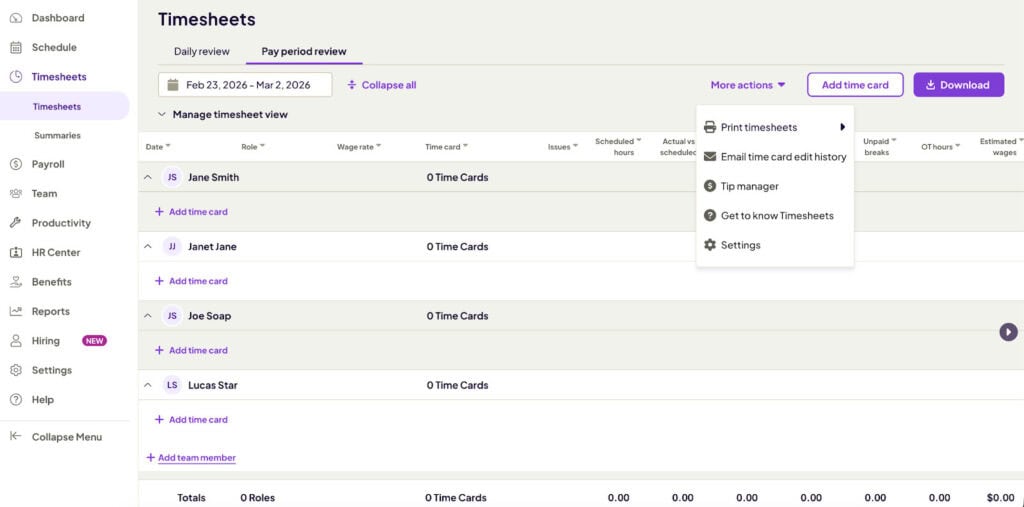1024x507 pixels.
Task: Open Settings from More actions menu
Action: point(775,245)
